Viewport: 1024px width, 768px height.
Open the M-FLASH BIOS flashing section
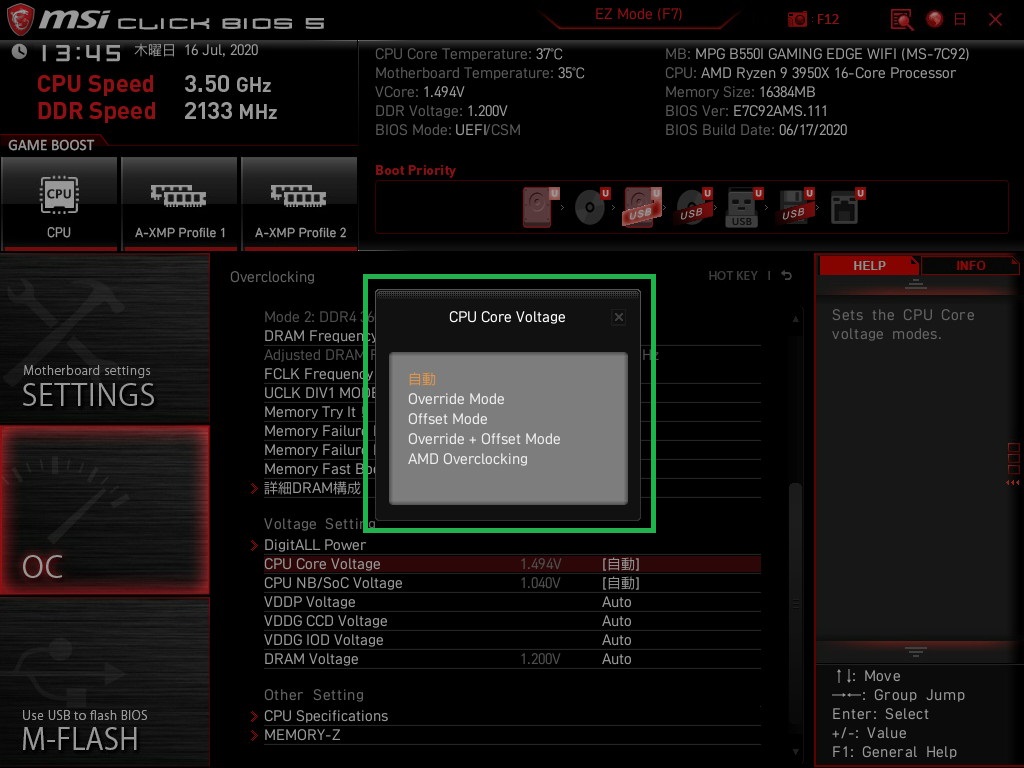(104, 682)
